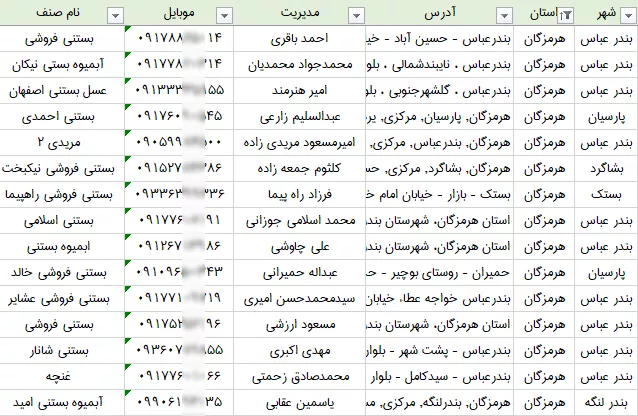The height and width of the screenshot is (416, 638).
Task: Click the بستنی فروشی راهپیما trade name cell
Action: click(x=62, y=195)
